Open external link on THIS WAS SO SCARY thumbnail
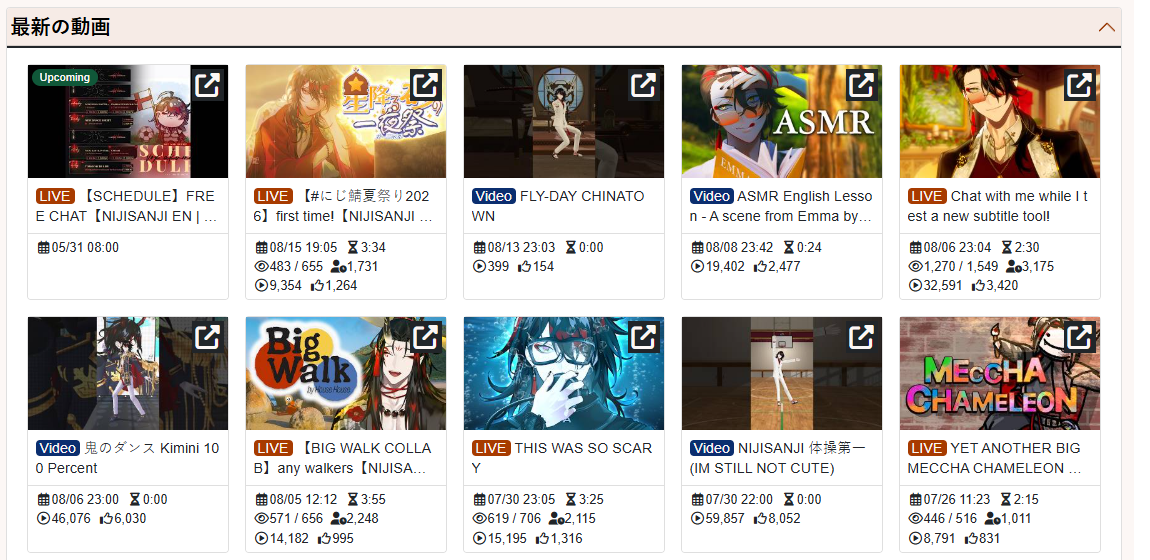Viewport: 1150px width, 560px height. (x=643, y=337)
